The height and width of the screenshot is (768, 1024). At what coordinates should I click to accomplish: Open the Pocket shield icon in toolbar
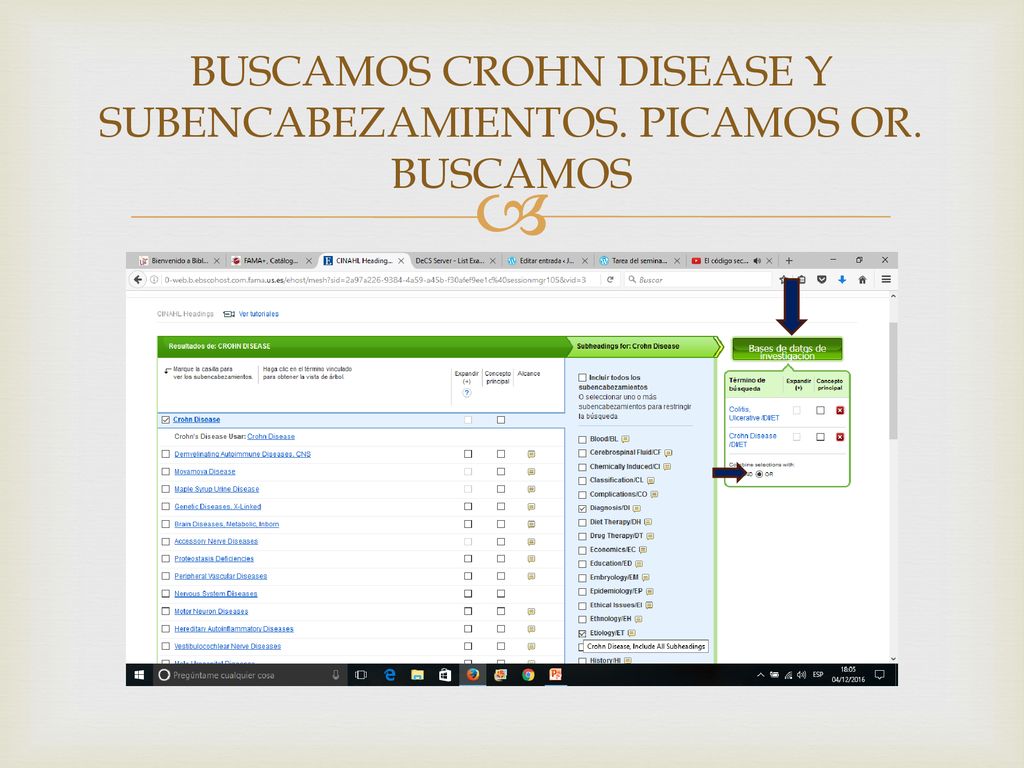(x=822, y=280)
